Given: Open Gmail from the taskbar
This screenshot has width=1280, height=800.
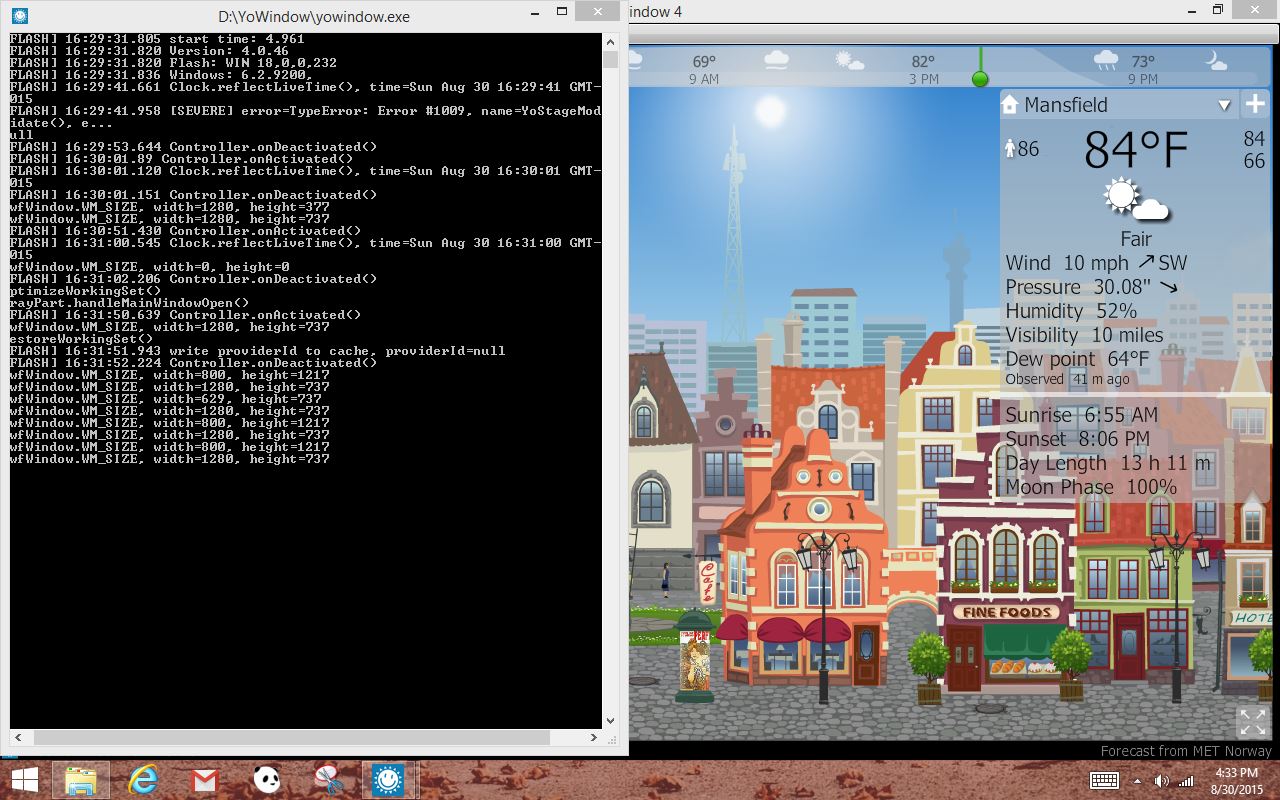Looking at the screenshot, I should [204, 779].
